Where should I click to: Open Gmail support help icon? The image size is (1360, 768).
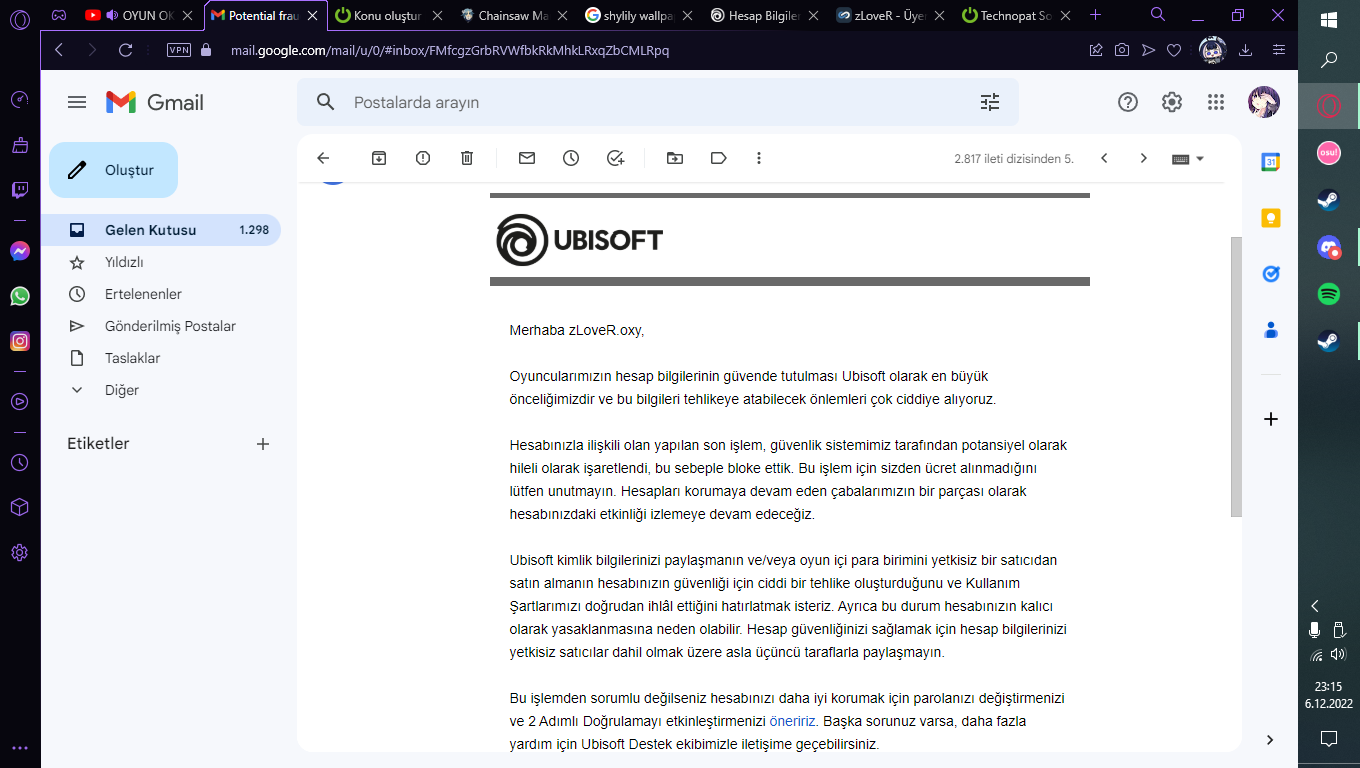pyautogui.click(x=1128, y=102)
